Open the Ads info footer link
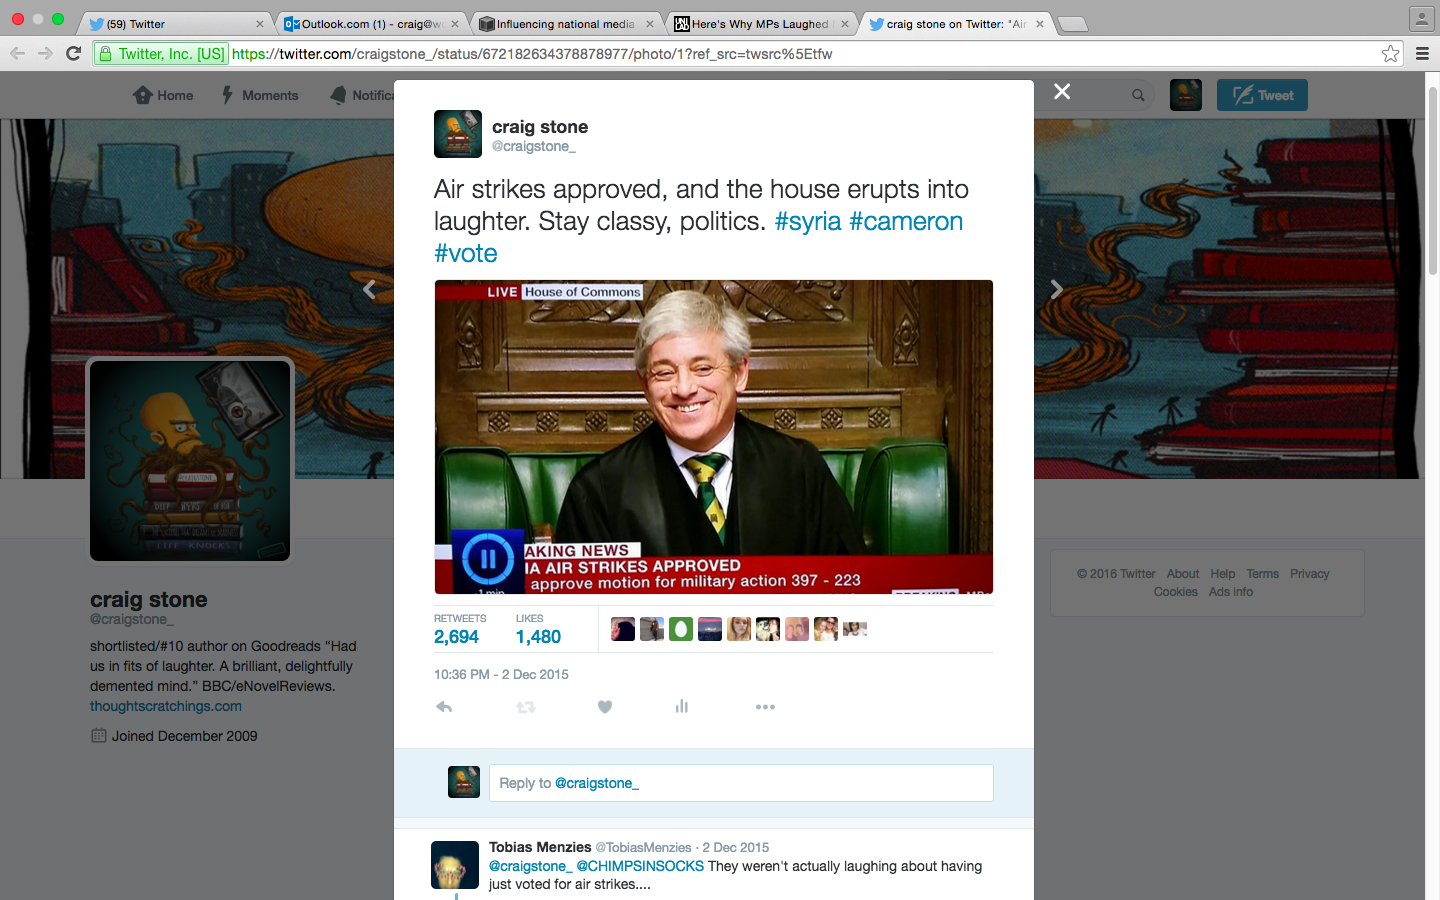This screenshot has width=1440, height=900. tap(1231, 592)
